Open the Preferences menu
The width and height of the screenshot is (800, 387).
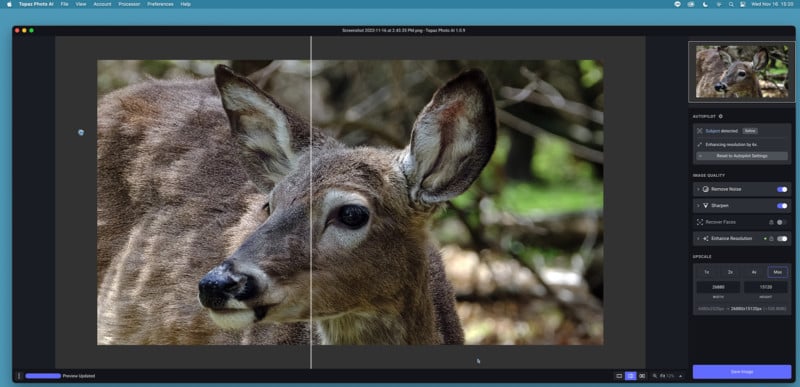click(160, 4)
